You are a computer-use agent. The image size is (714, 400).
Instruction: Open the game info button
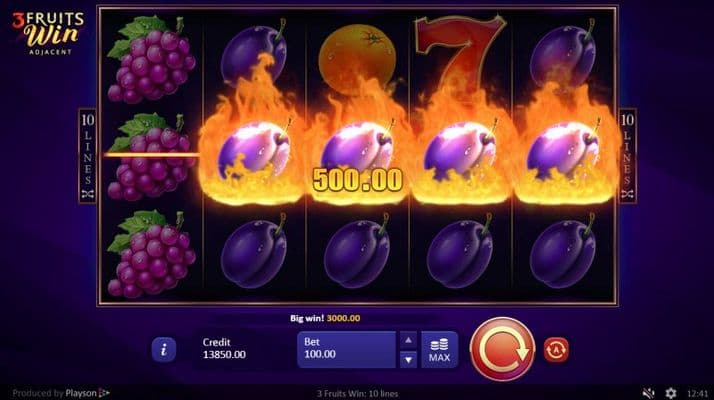(163, 349)
